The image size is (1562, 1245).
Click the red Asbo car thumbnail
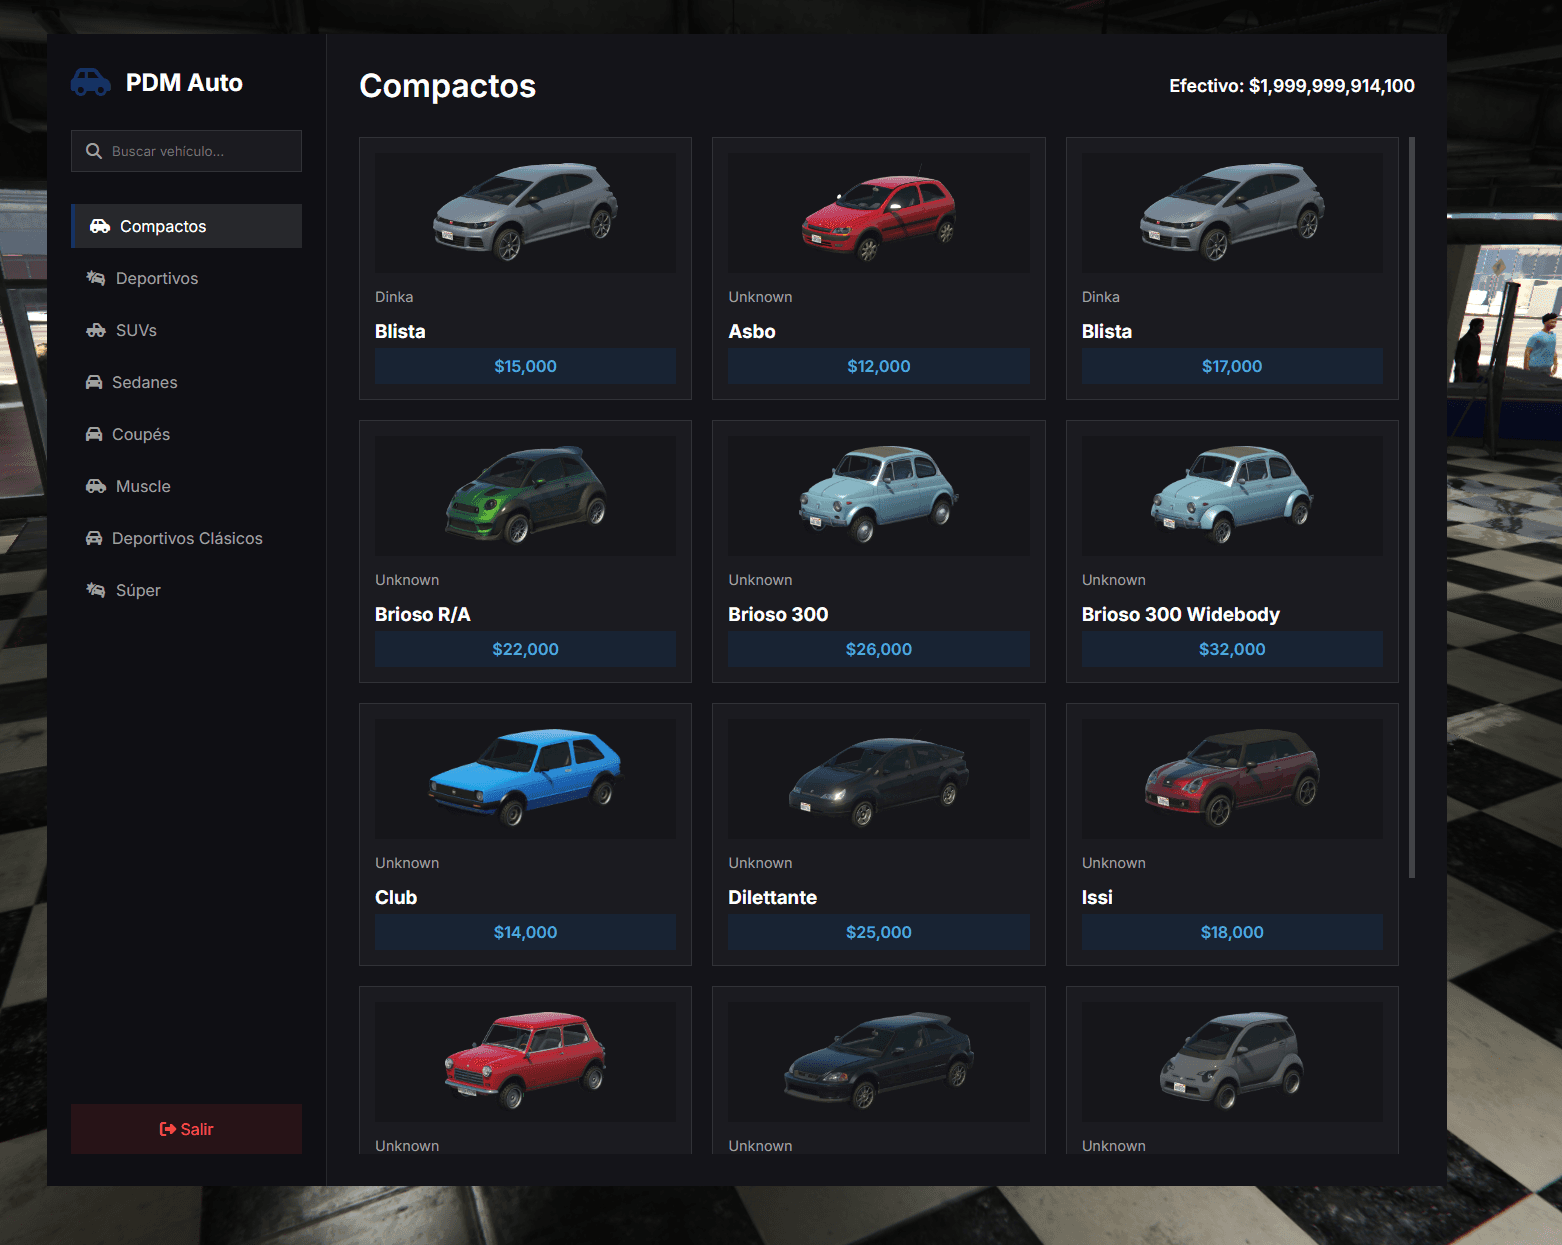point(879,213)
